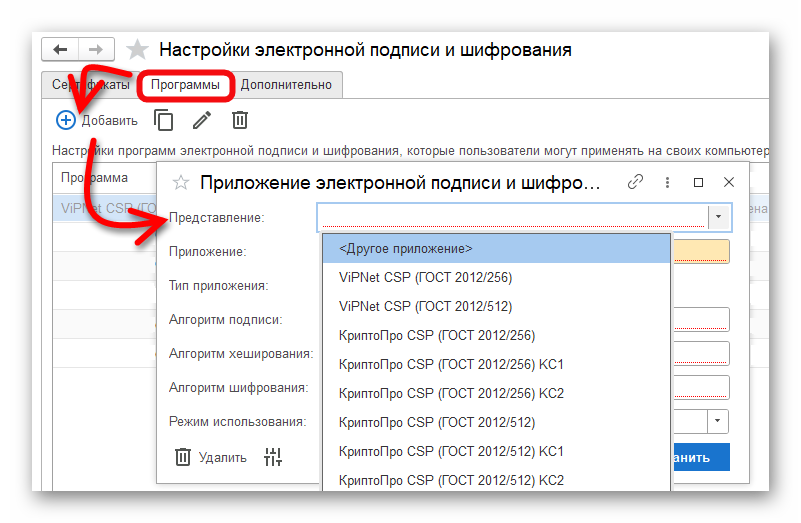
Task: Click the Удалить button in dialog
Action: pos(210,457)
